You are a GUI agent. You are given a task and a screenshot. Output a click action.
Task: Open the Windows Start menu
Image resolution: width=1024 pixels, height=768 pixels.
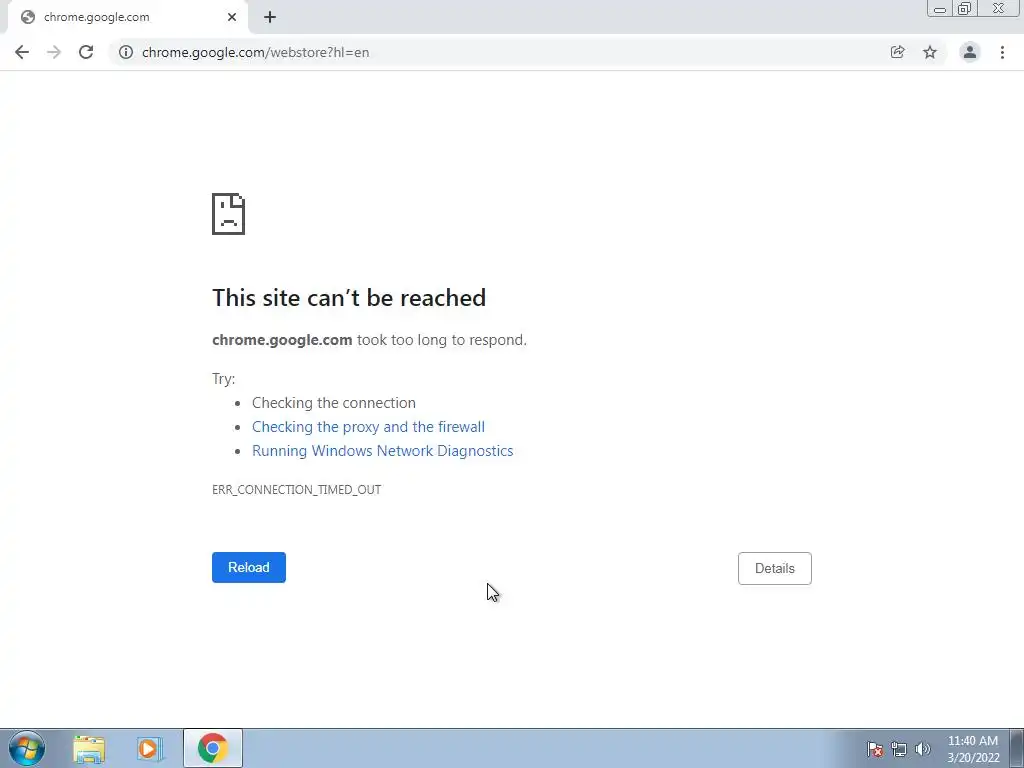click(27, 748)
